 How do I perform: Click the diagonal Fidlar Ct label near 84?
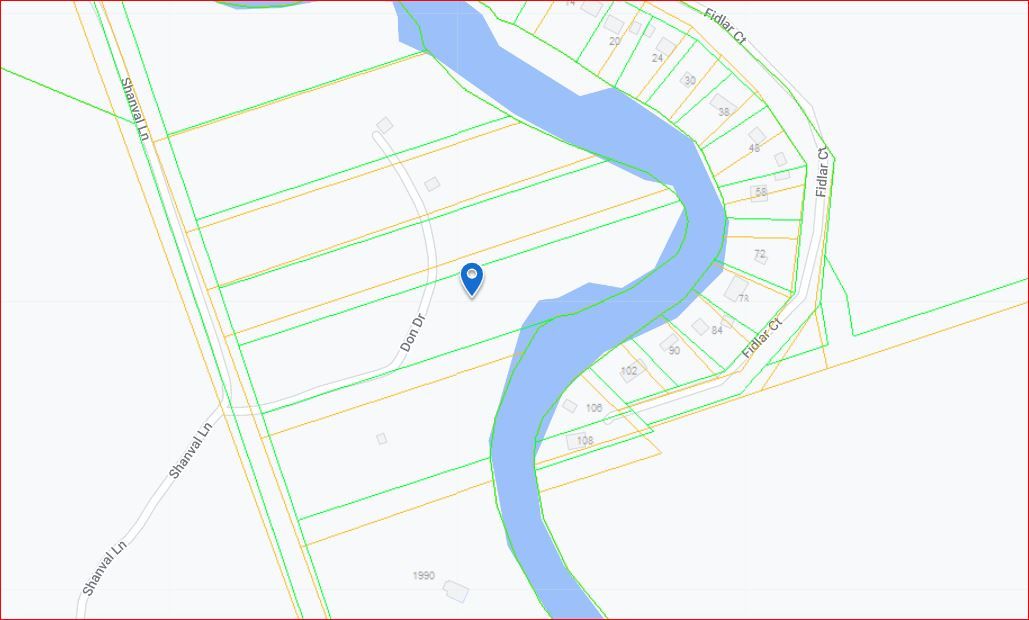tap(763, 338)
